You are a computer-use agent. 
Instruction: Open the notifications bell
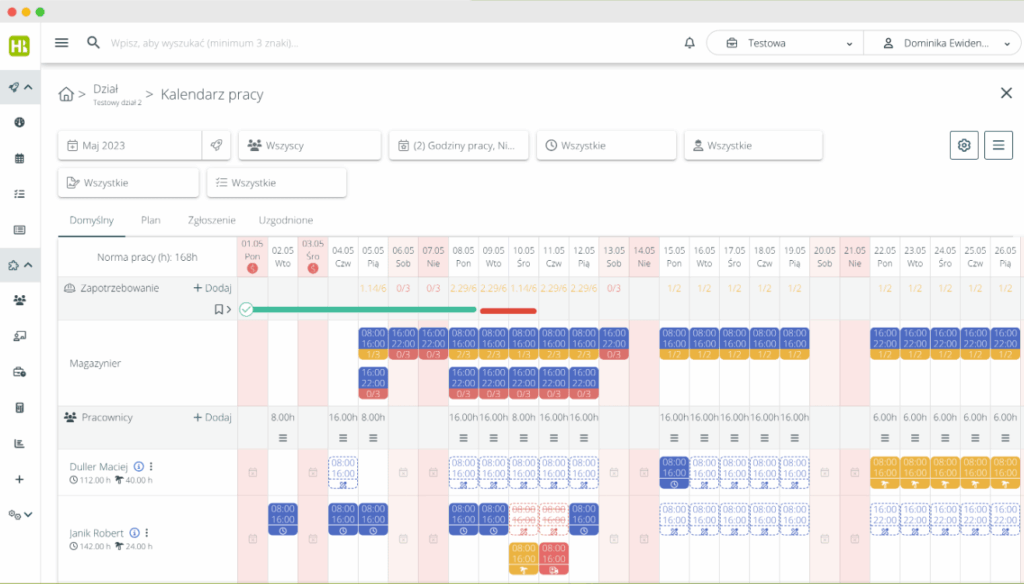click(x=689, y=43)
